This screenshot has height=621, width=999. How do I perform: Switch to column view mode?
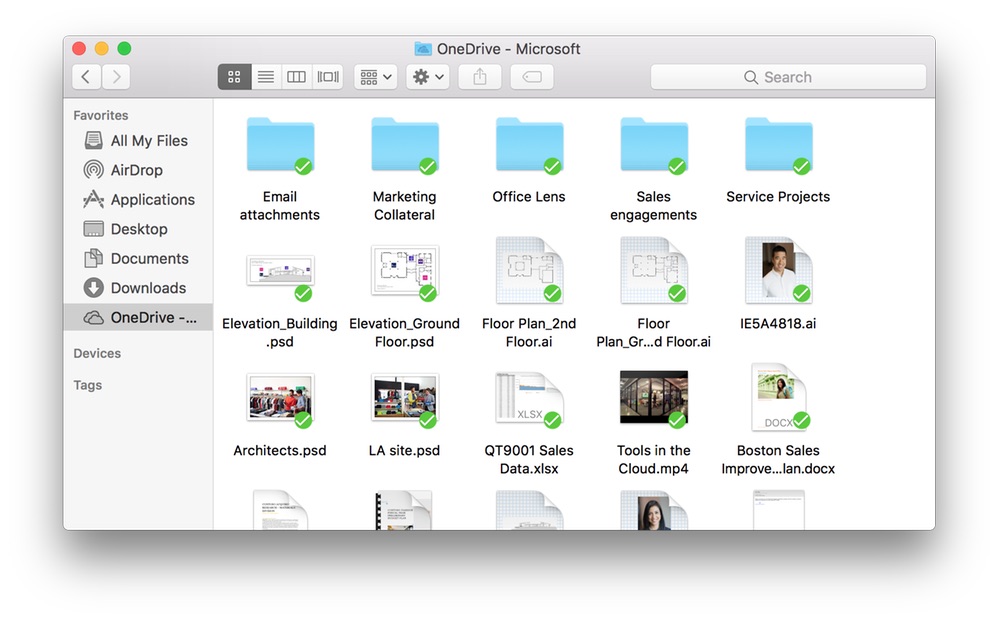(x=296, y=77)
